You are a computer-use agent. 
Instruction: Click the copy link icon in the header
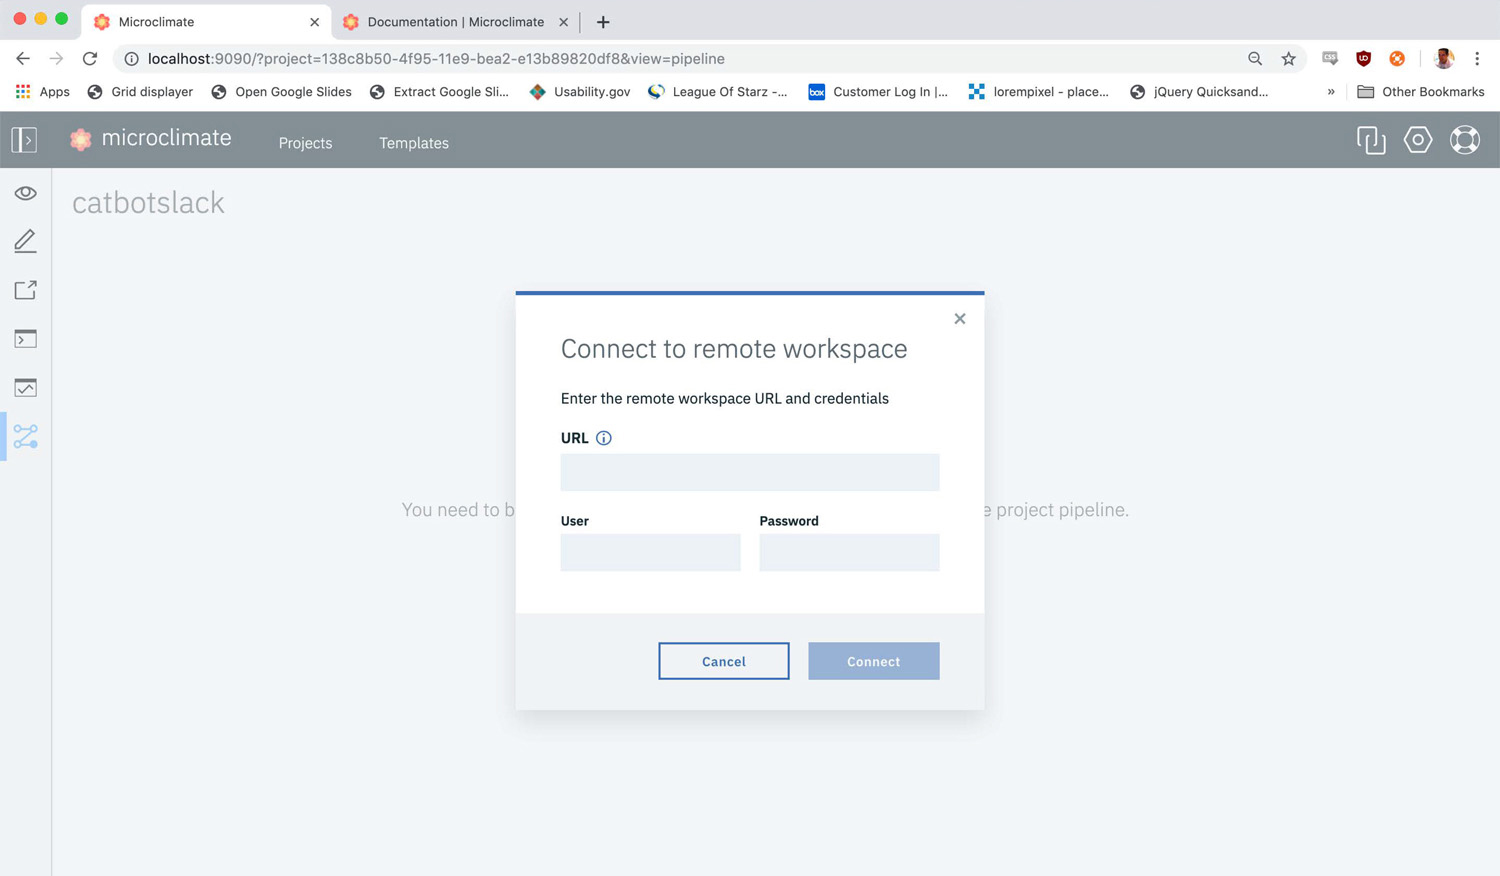[1370, 140]
